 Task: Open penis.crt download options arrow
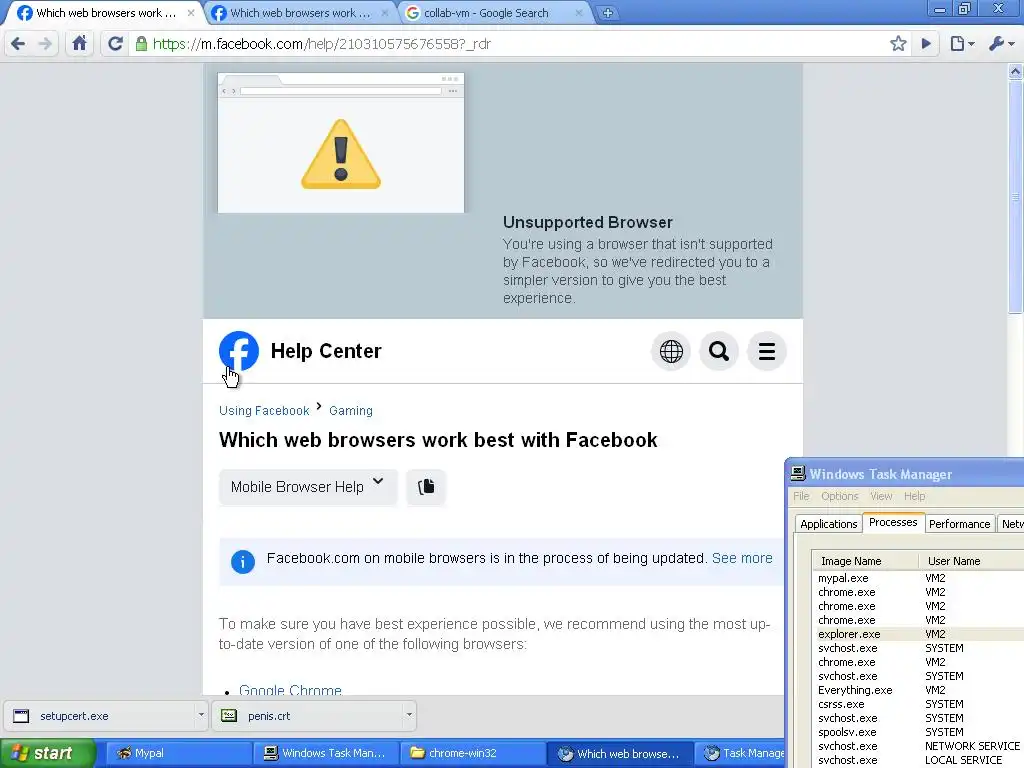coord(409,715)
